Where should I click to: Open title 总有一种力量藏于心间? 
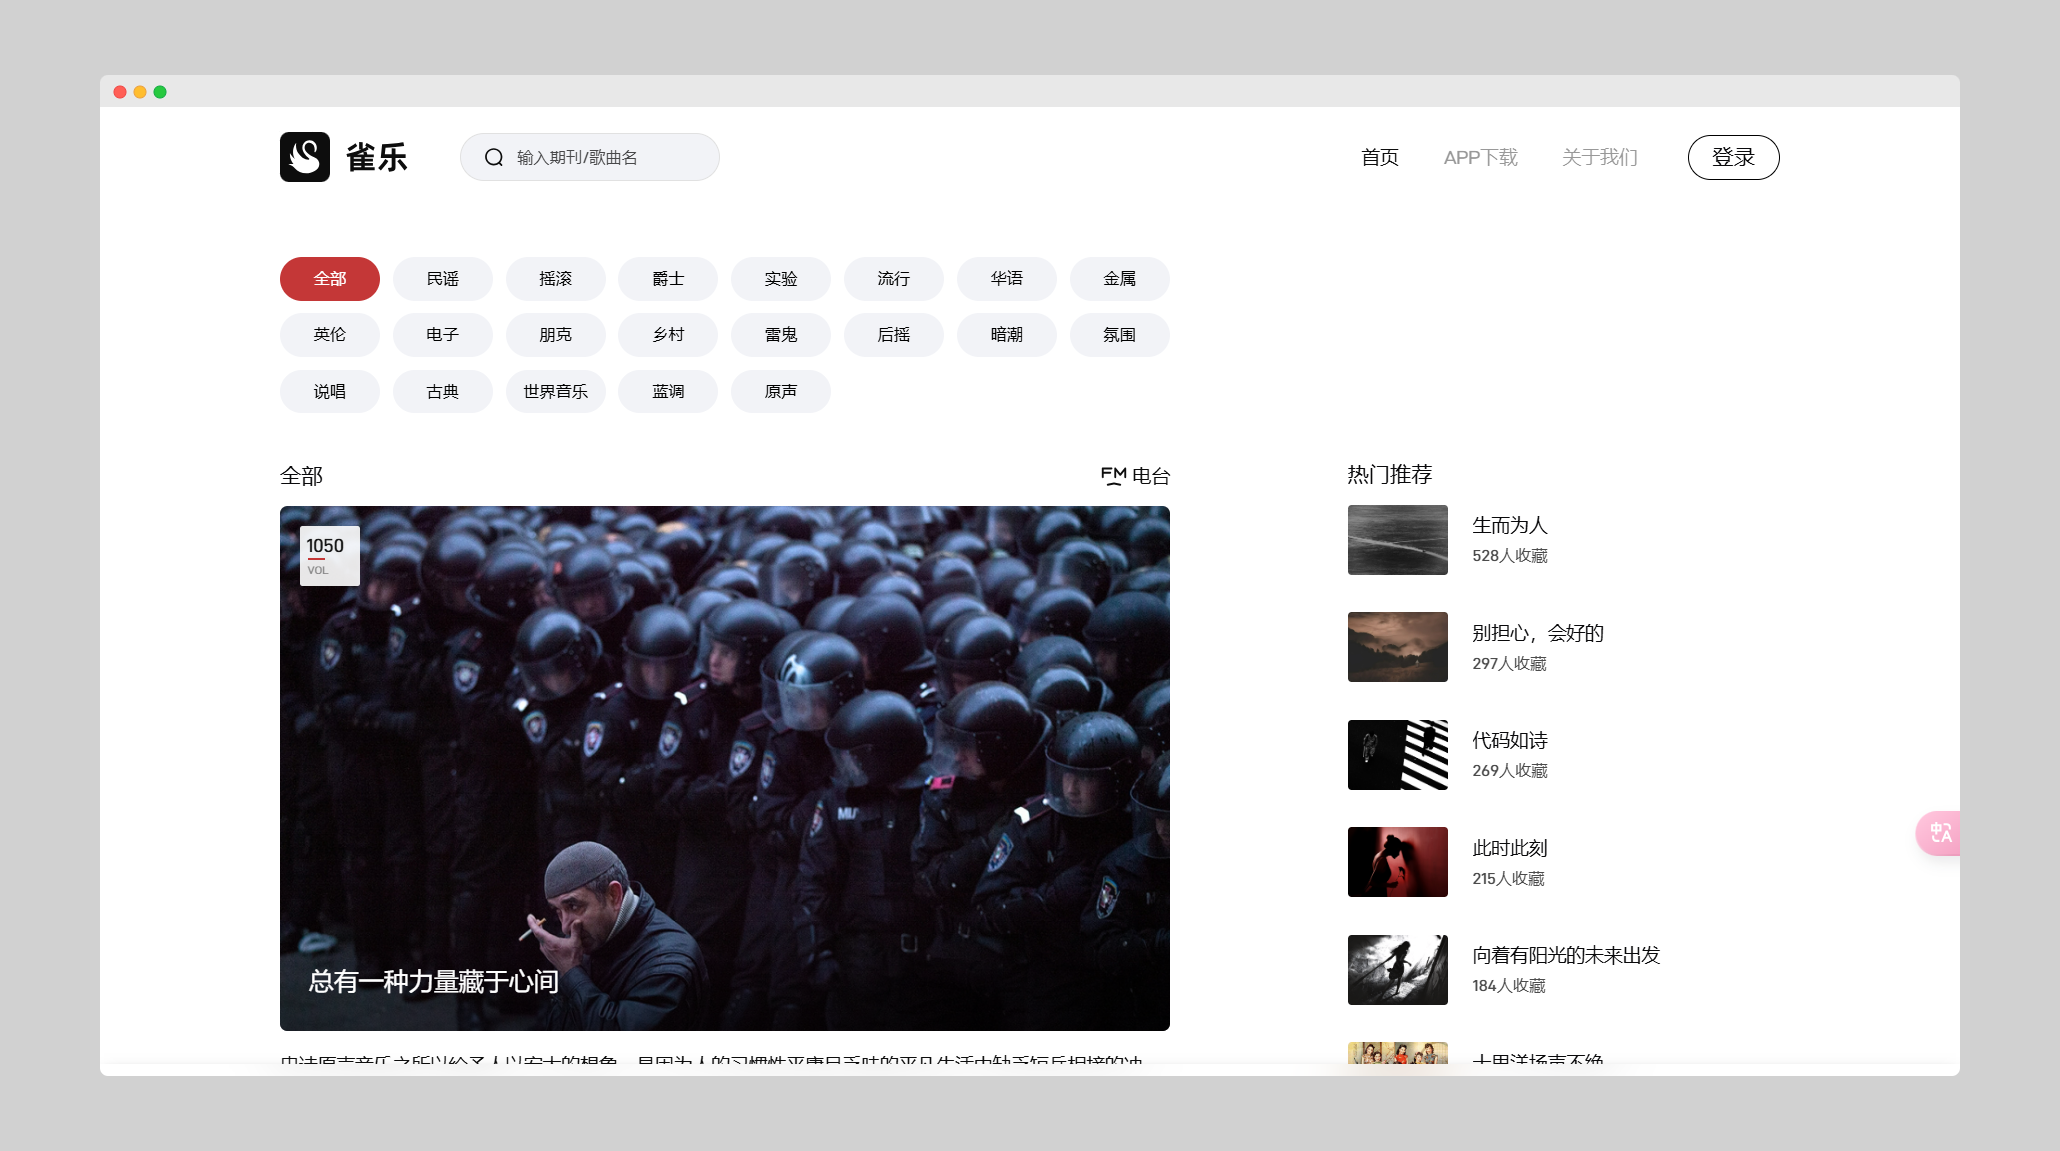click(433, 981)
